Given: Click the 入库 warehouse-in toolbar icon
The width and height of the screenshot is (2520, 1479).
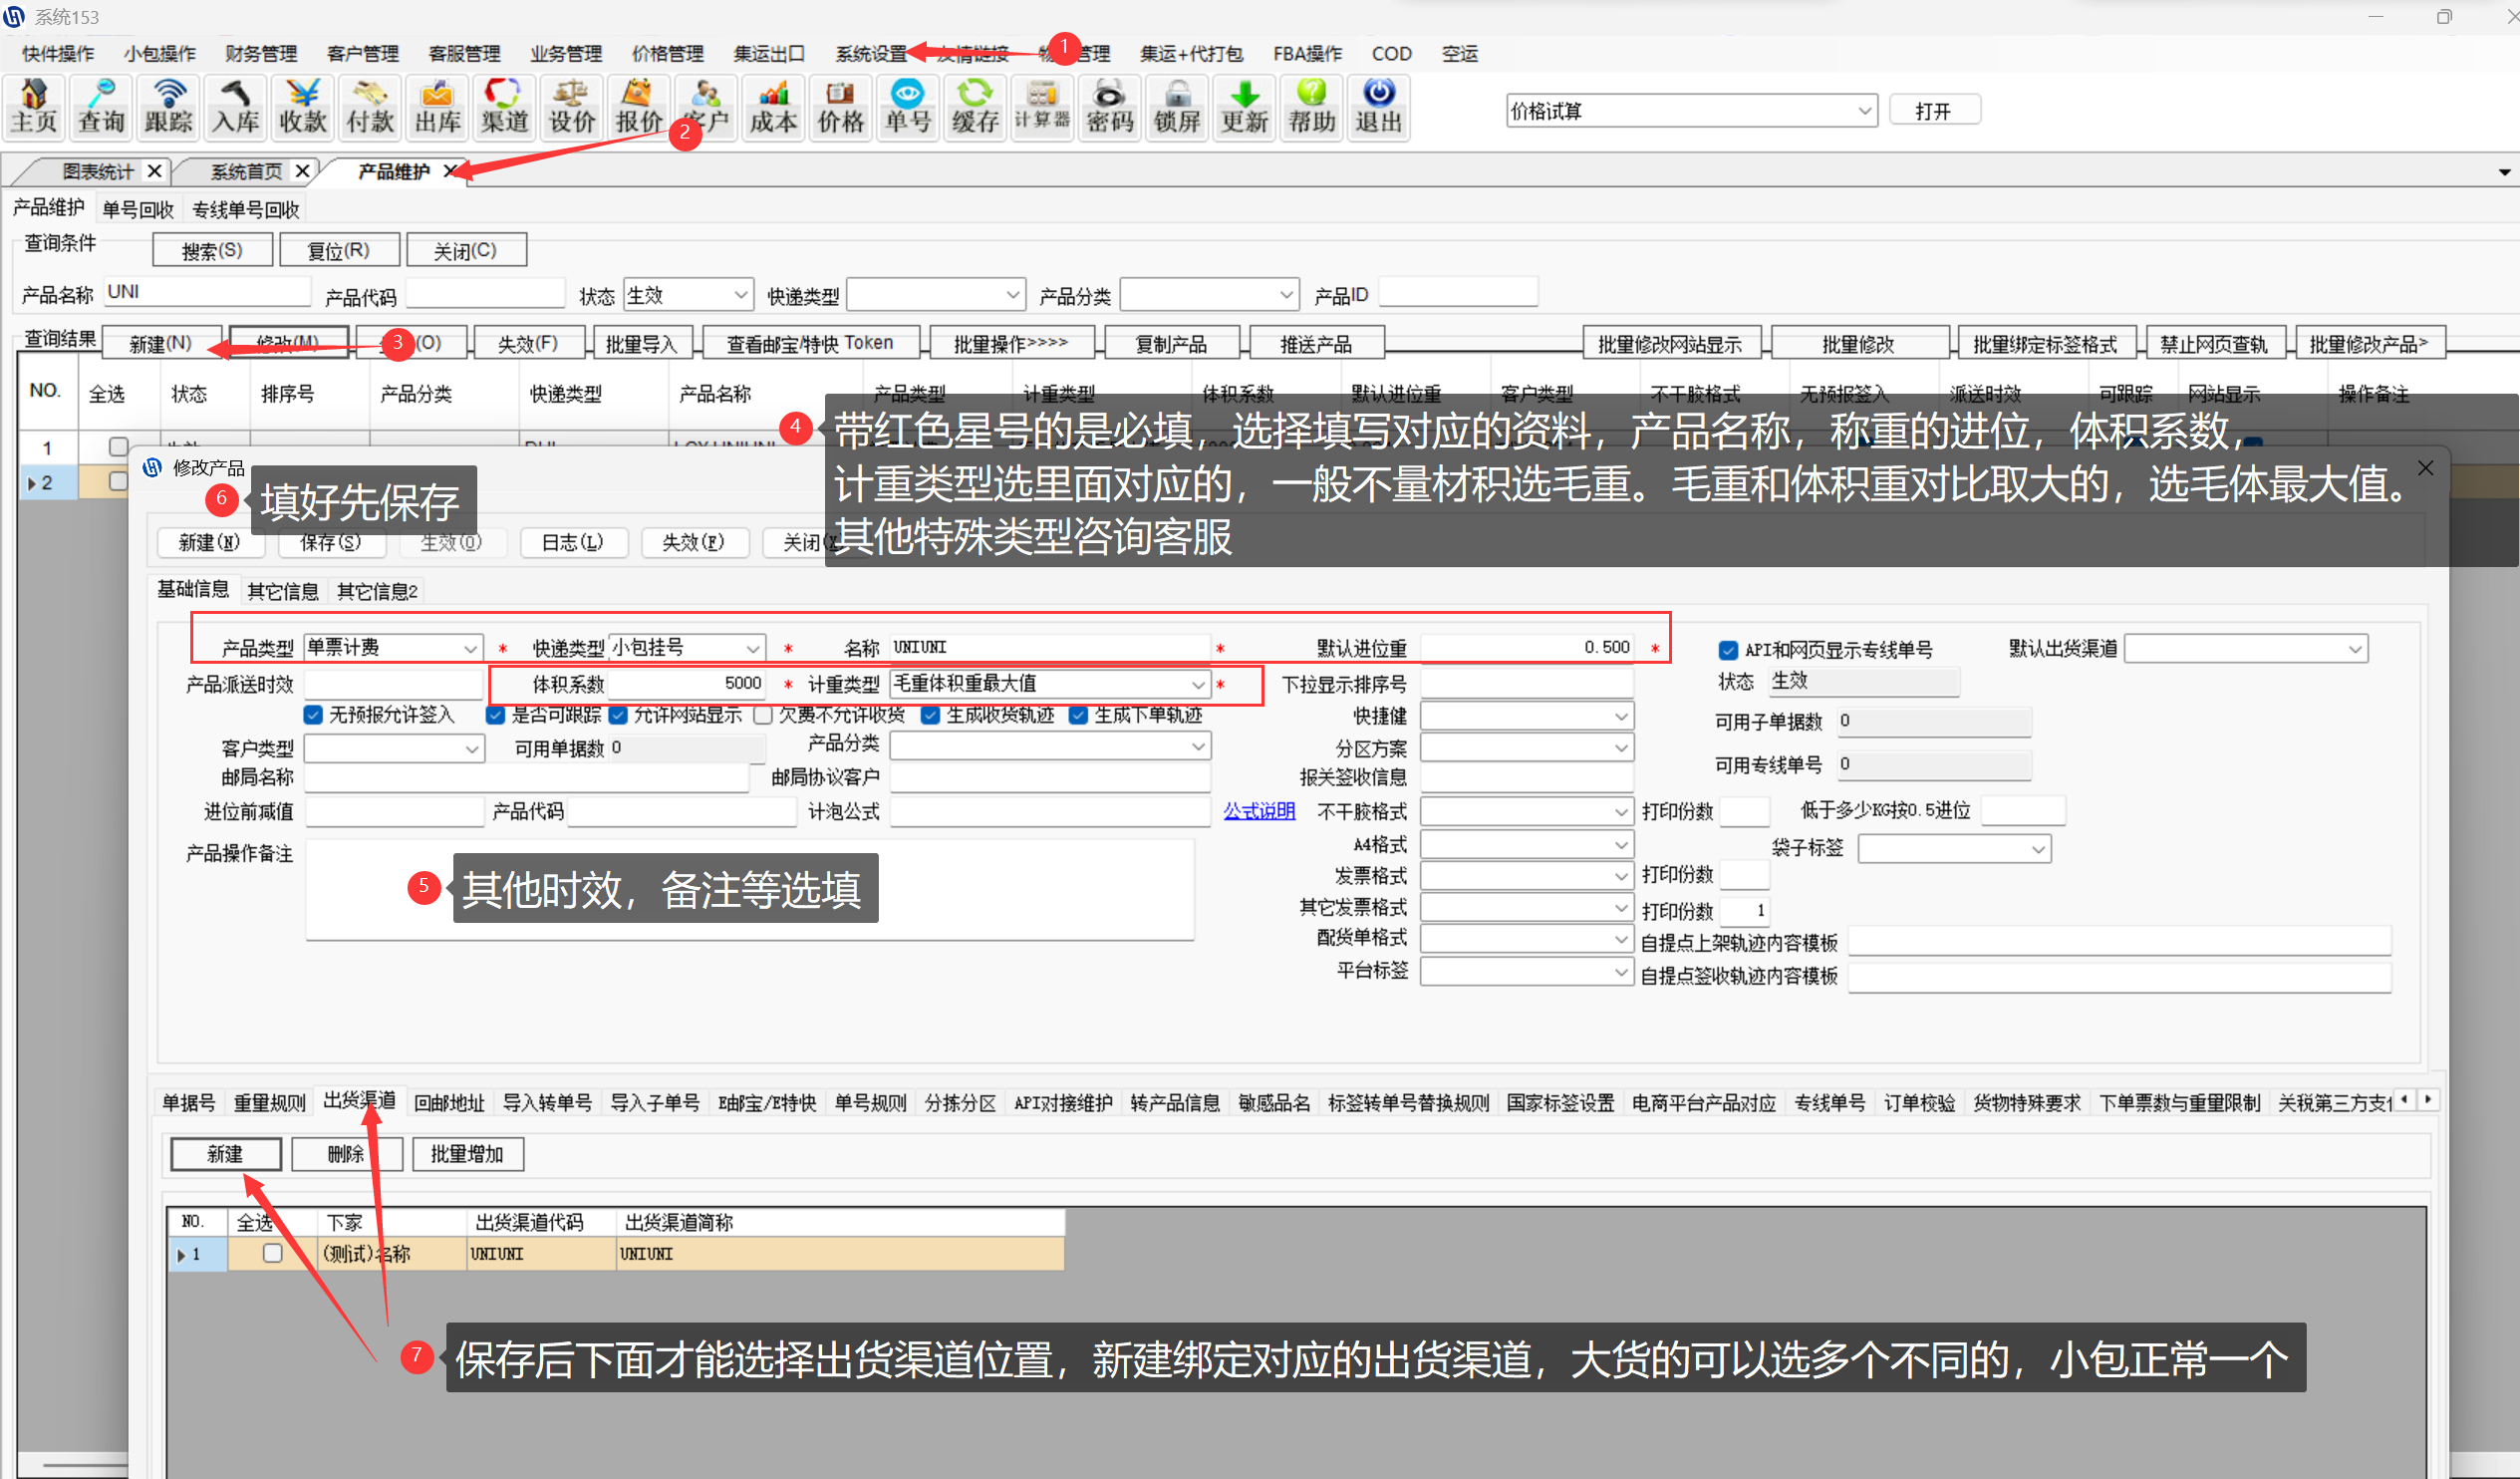Looking at the screenshot, I should [x=236, y=106].
